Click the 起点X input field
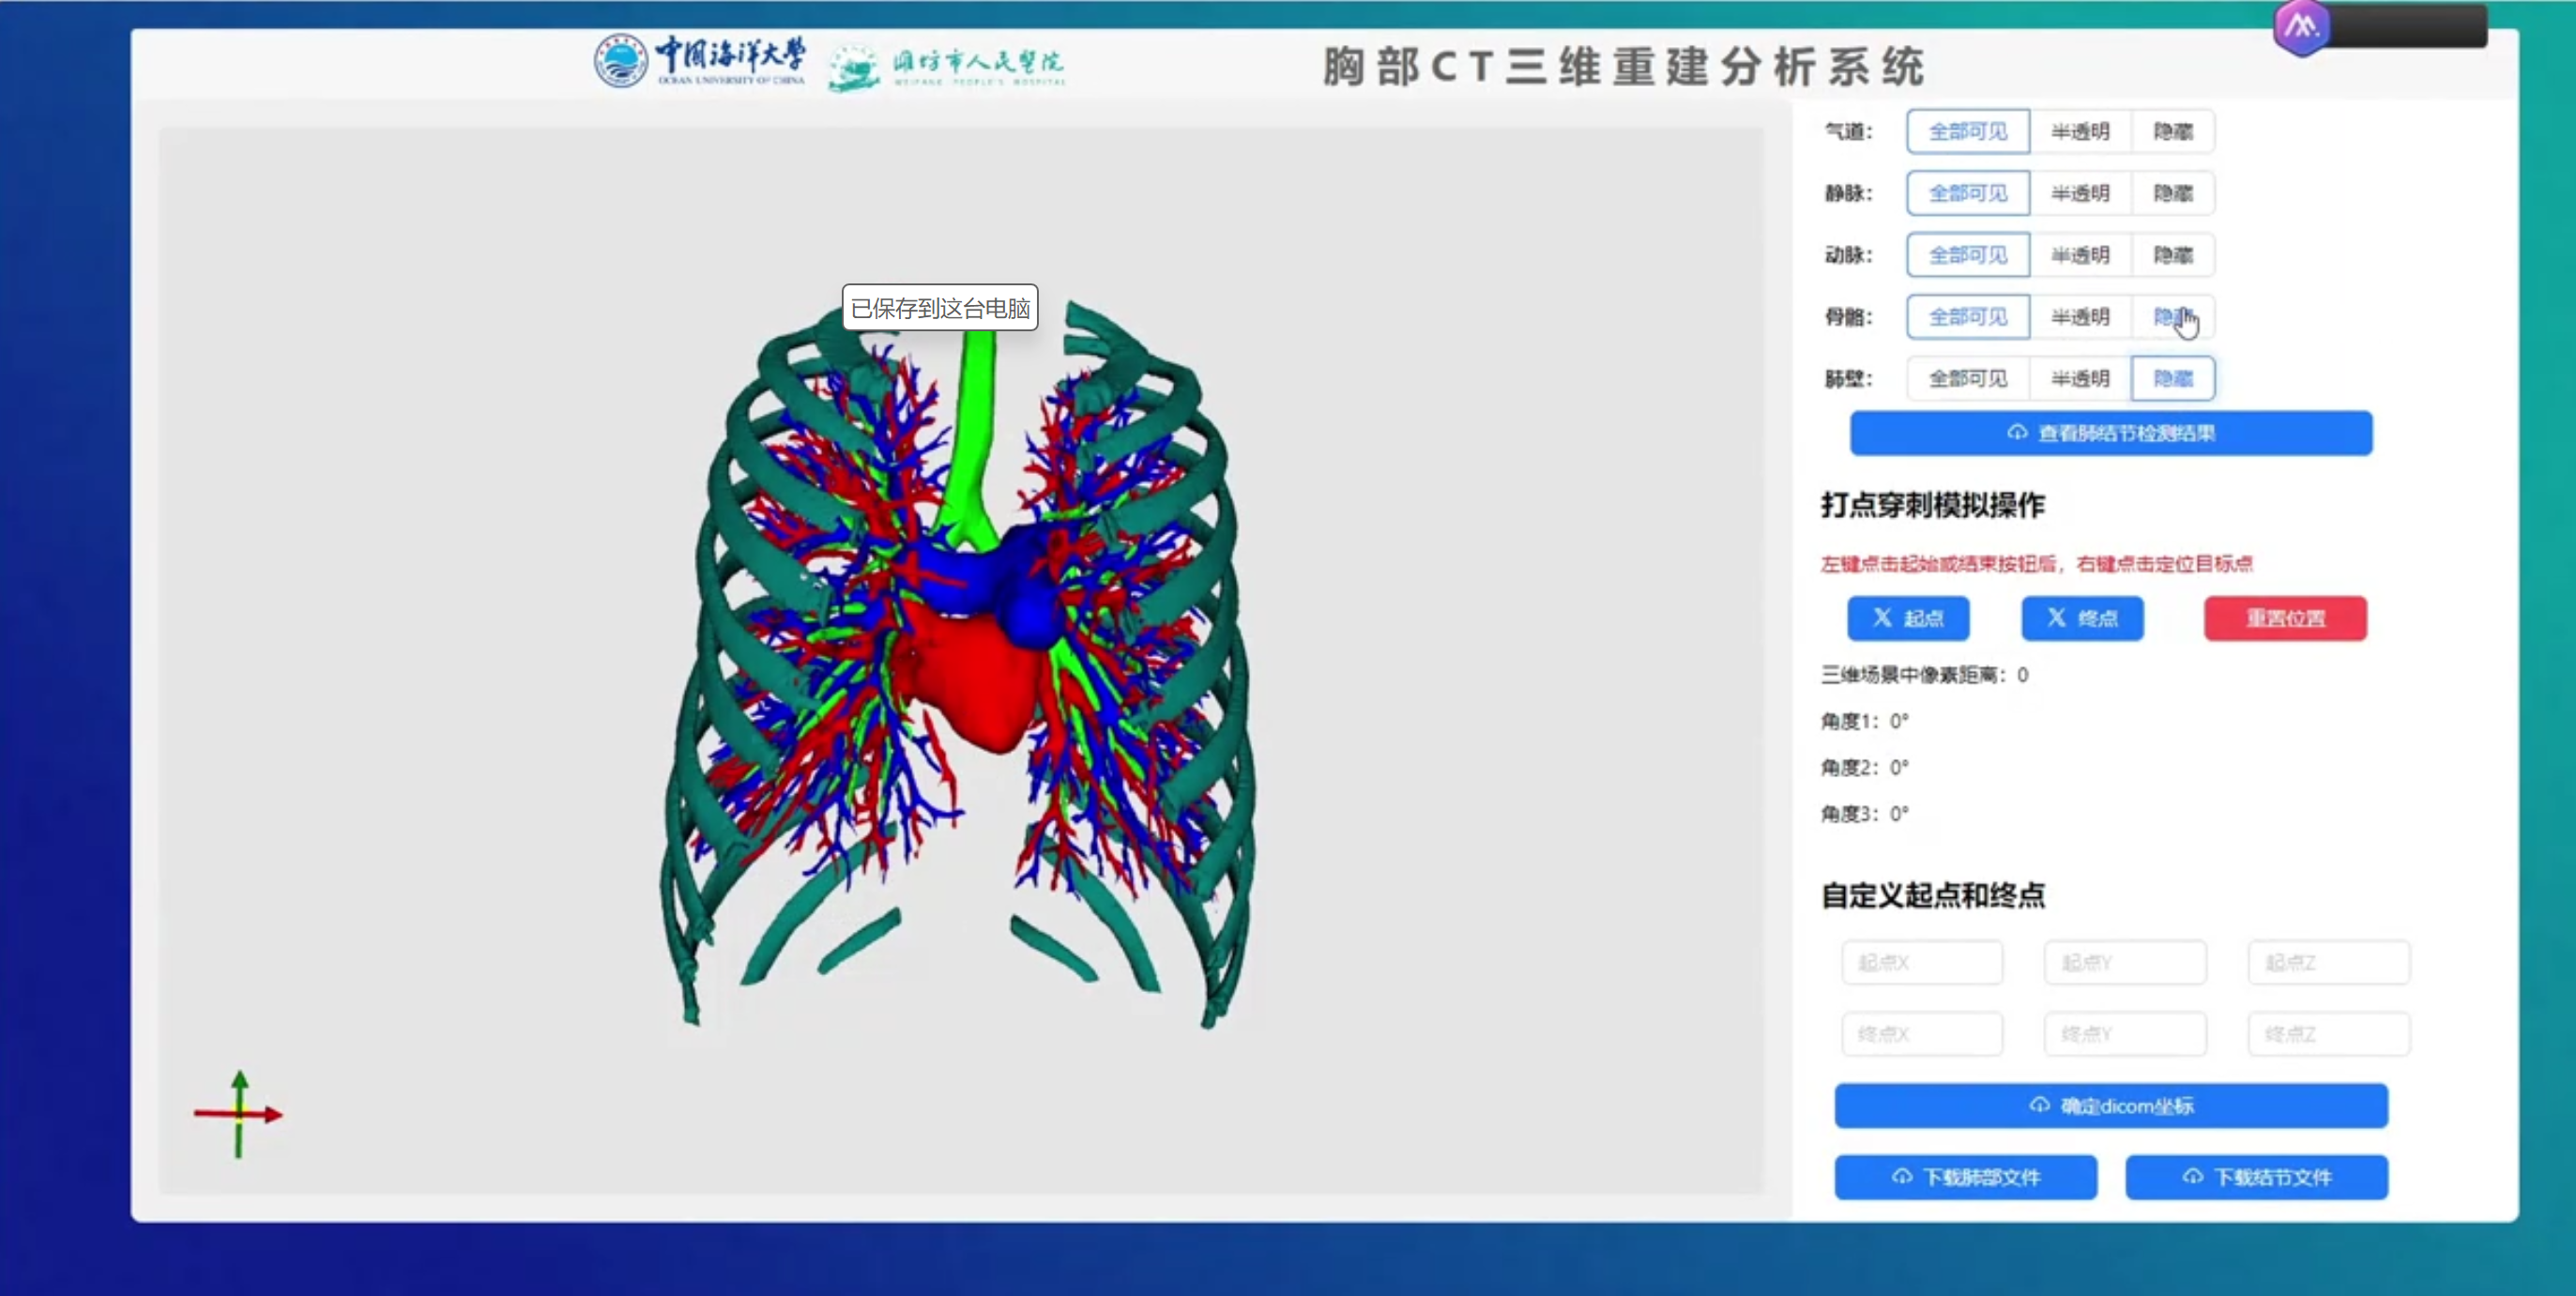Image resolution: width=2576 pixels, height=1296 pixels. 1922,962
